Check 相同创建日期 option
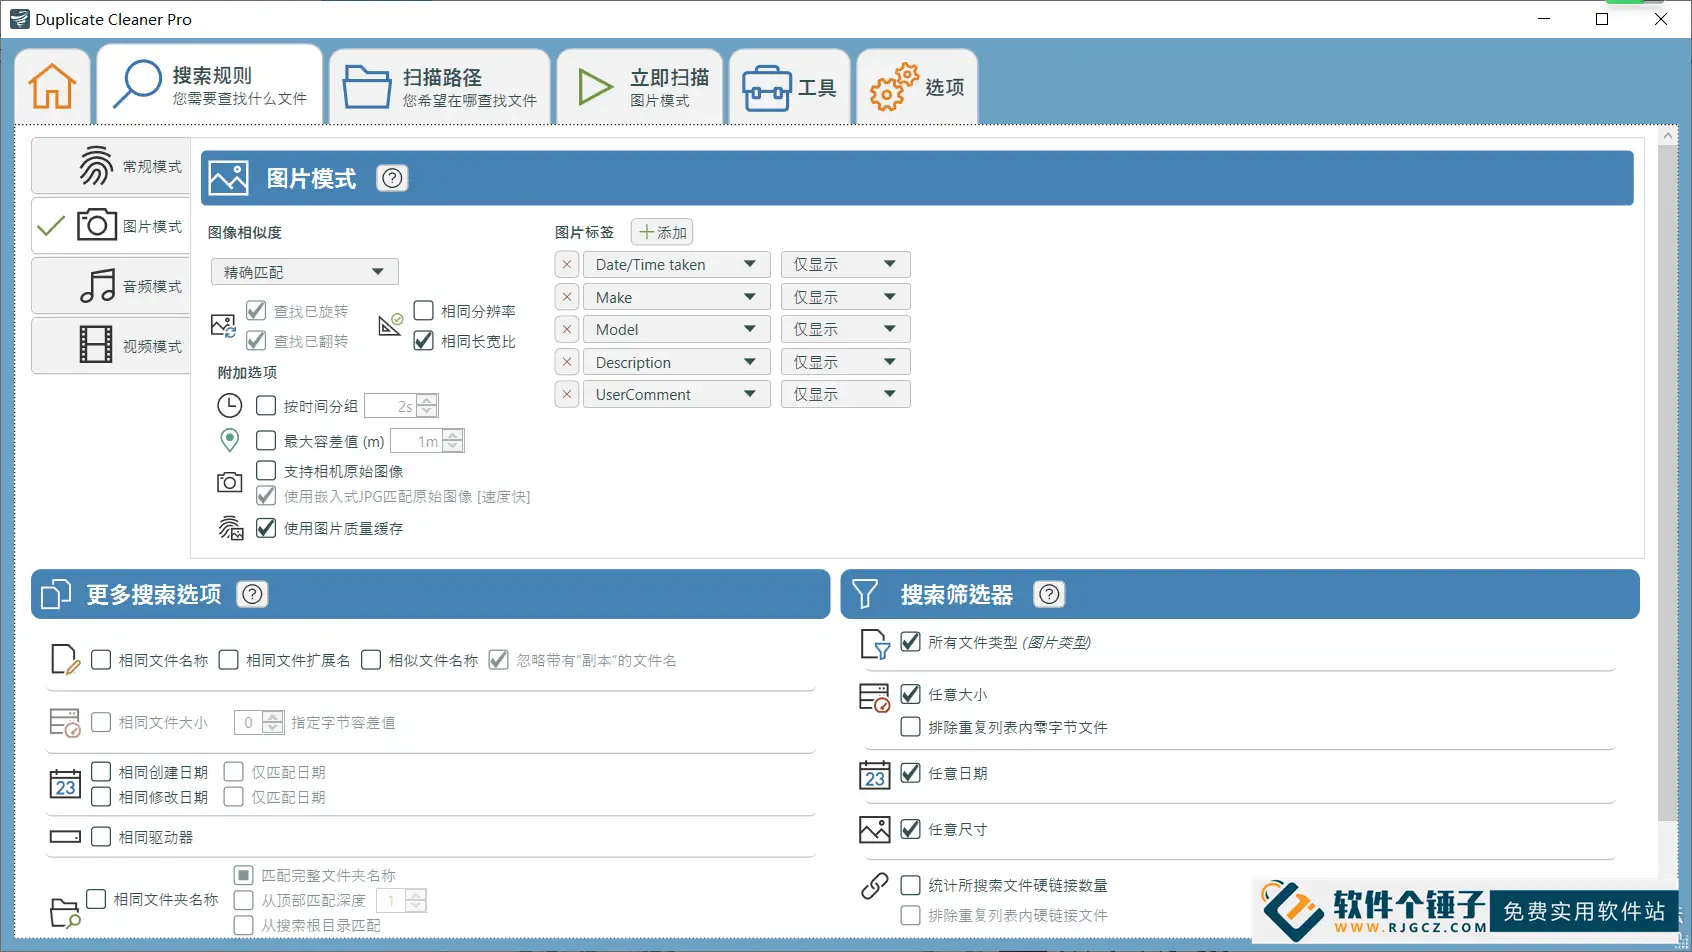The image size is (1692, 952). coord(101,771)
